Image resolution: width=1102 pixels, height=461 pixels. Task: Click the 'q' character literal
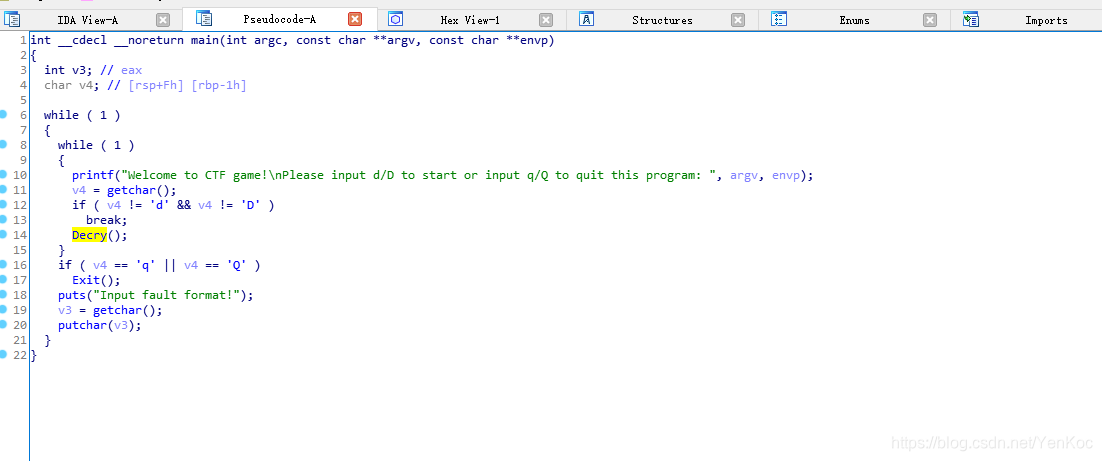click(x=145, y=265)
